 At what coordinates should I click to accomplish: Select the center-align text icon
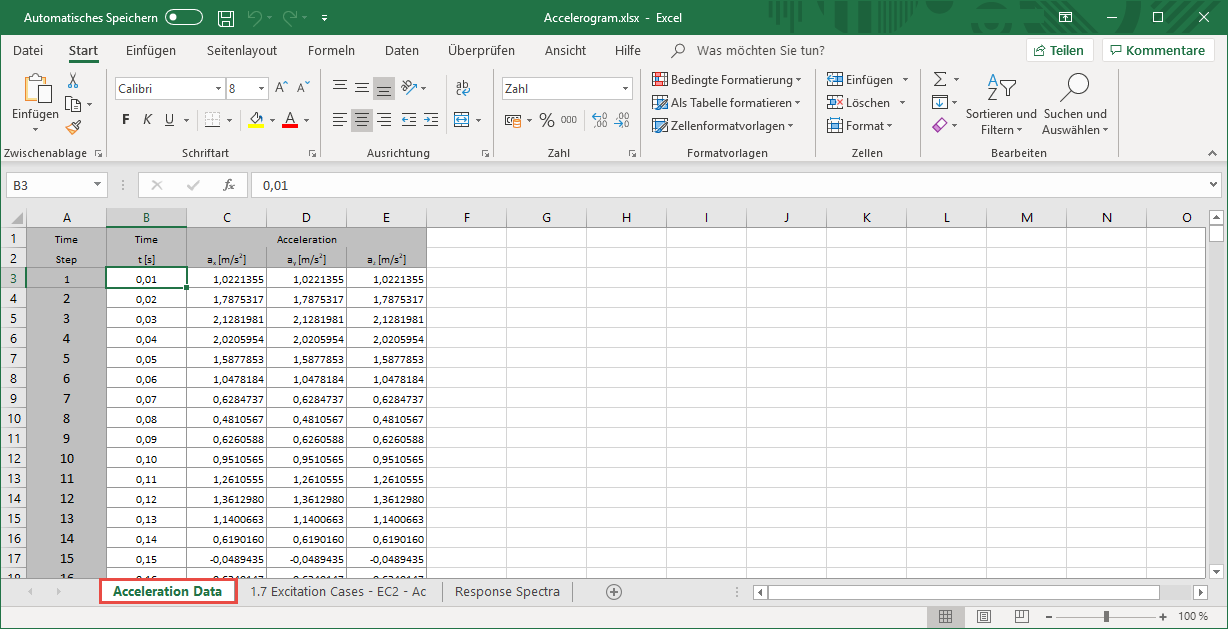(x=361, y=119)
